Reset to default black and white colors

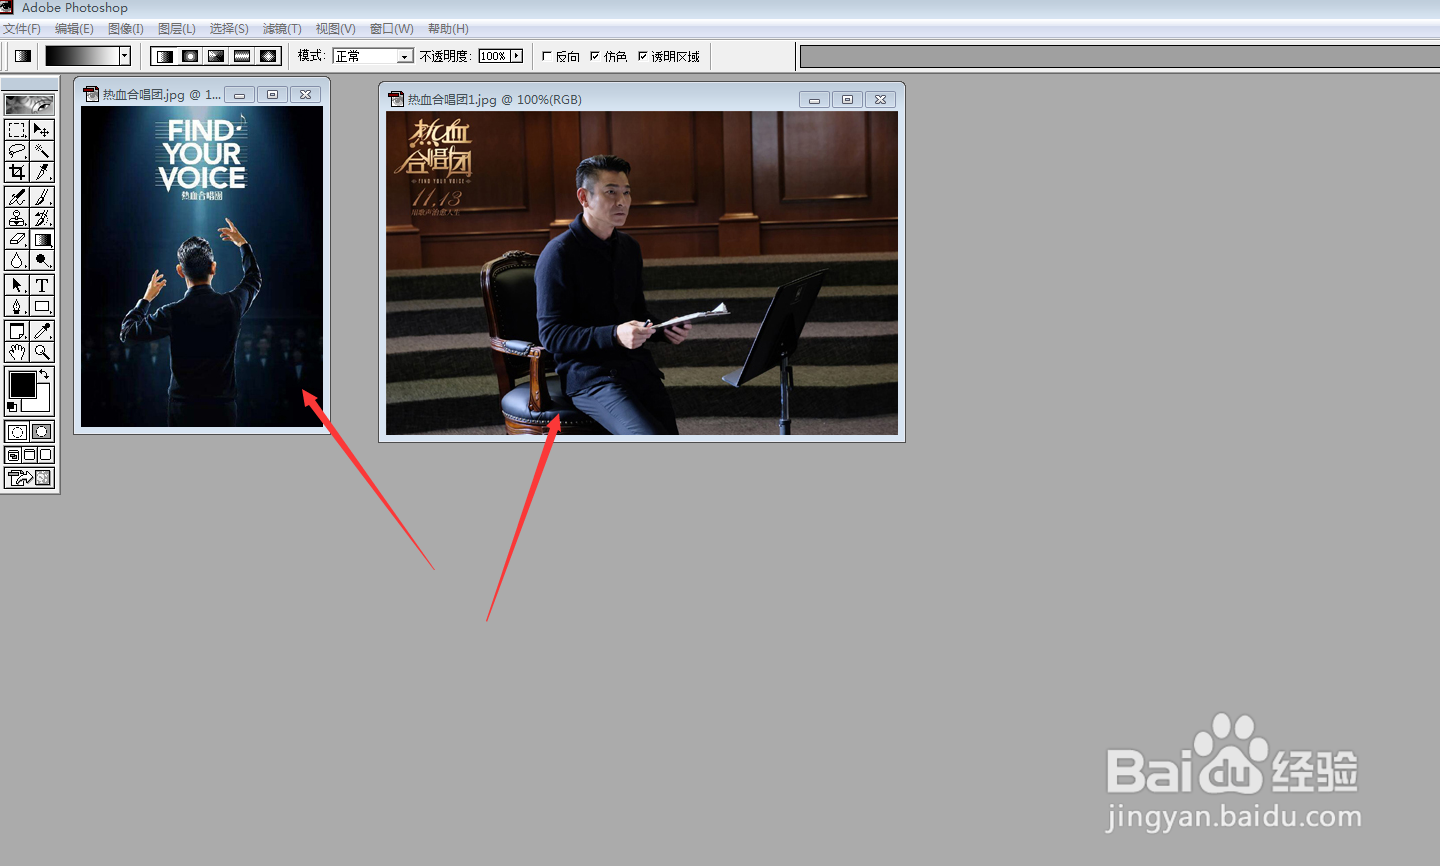click(x=12, y=407)
